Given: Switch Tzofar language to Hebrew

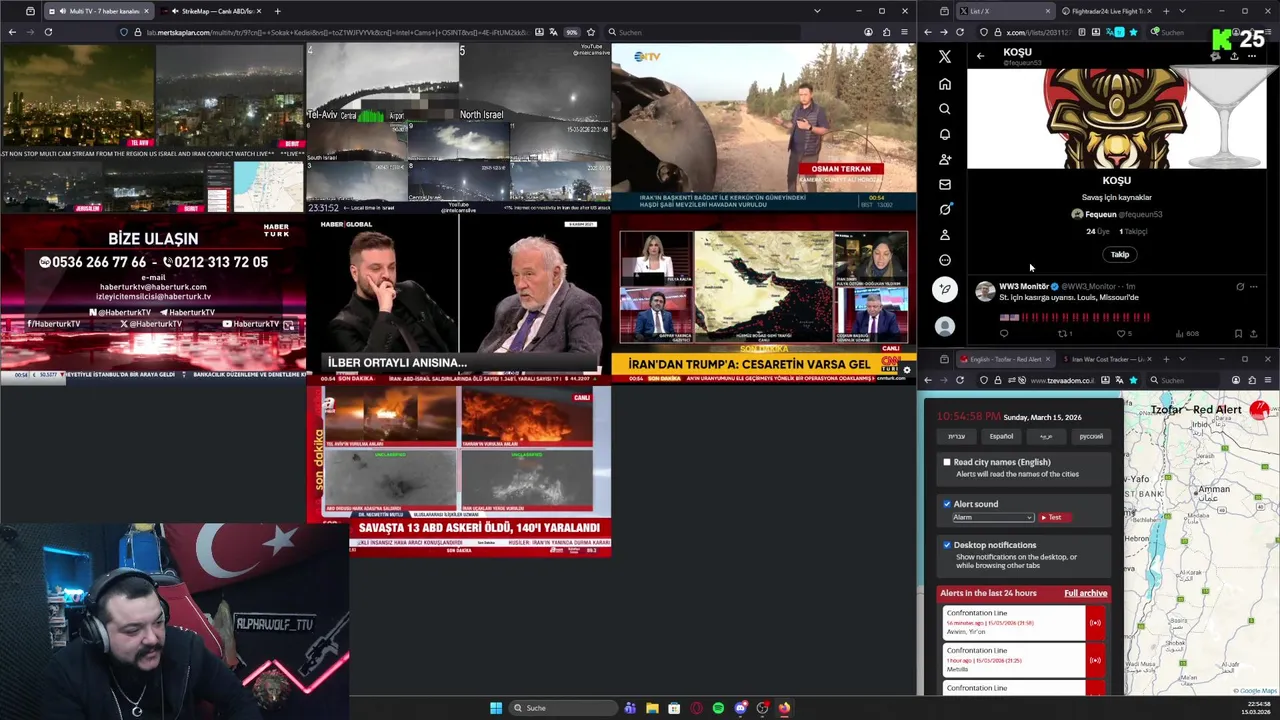Looking at the screenshot, I should 957,436.
